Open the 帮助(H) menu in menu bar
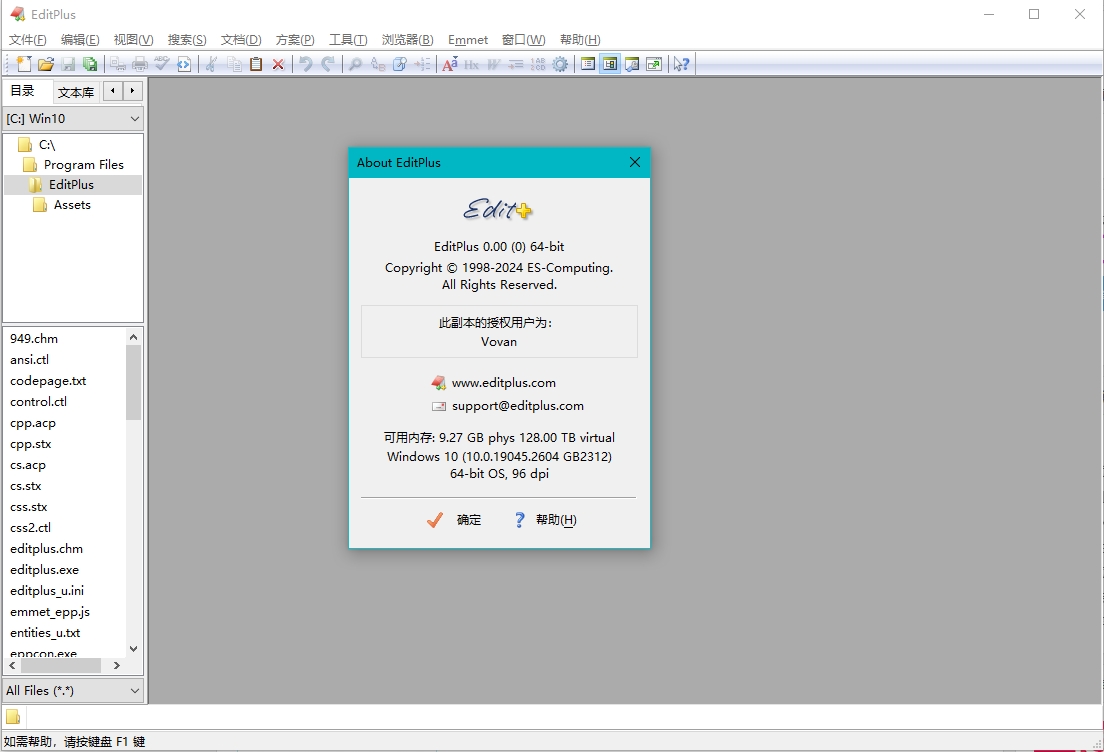The height and width of the screenshot is (752, 1104). (580, 39)
